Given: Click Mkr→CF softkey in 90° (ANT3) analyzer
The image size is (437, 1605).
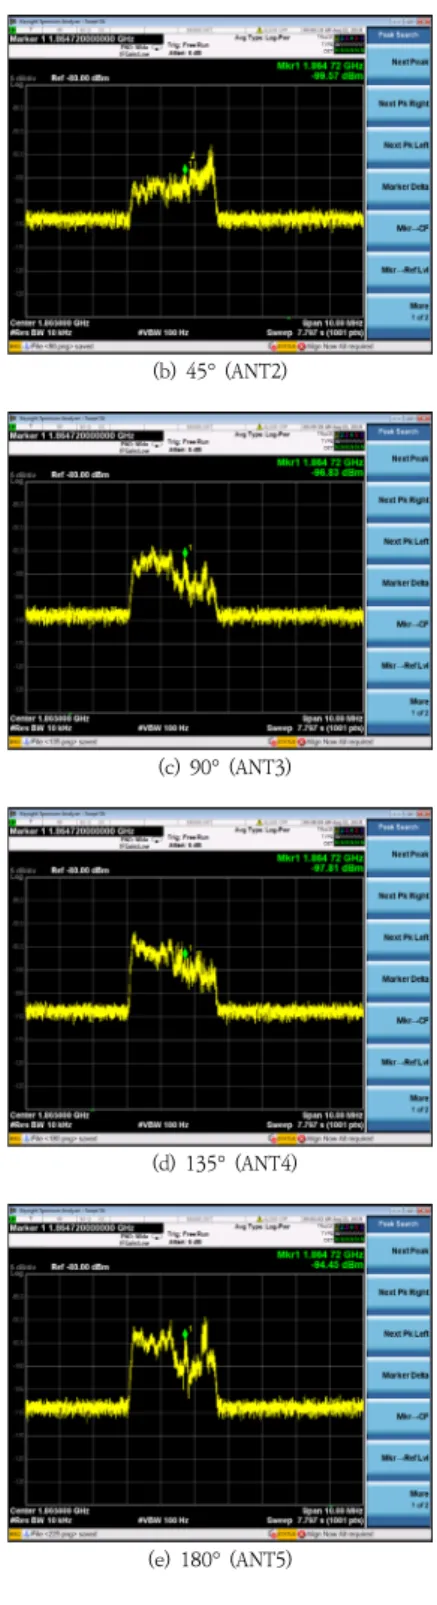Looking at the screenshot, I should 399,625.
